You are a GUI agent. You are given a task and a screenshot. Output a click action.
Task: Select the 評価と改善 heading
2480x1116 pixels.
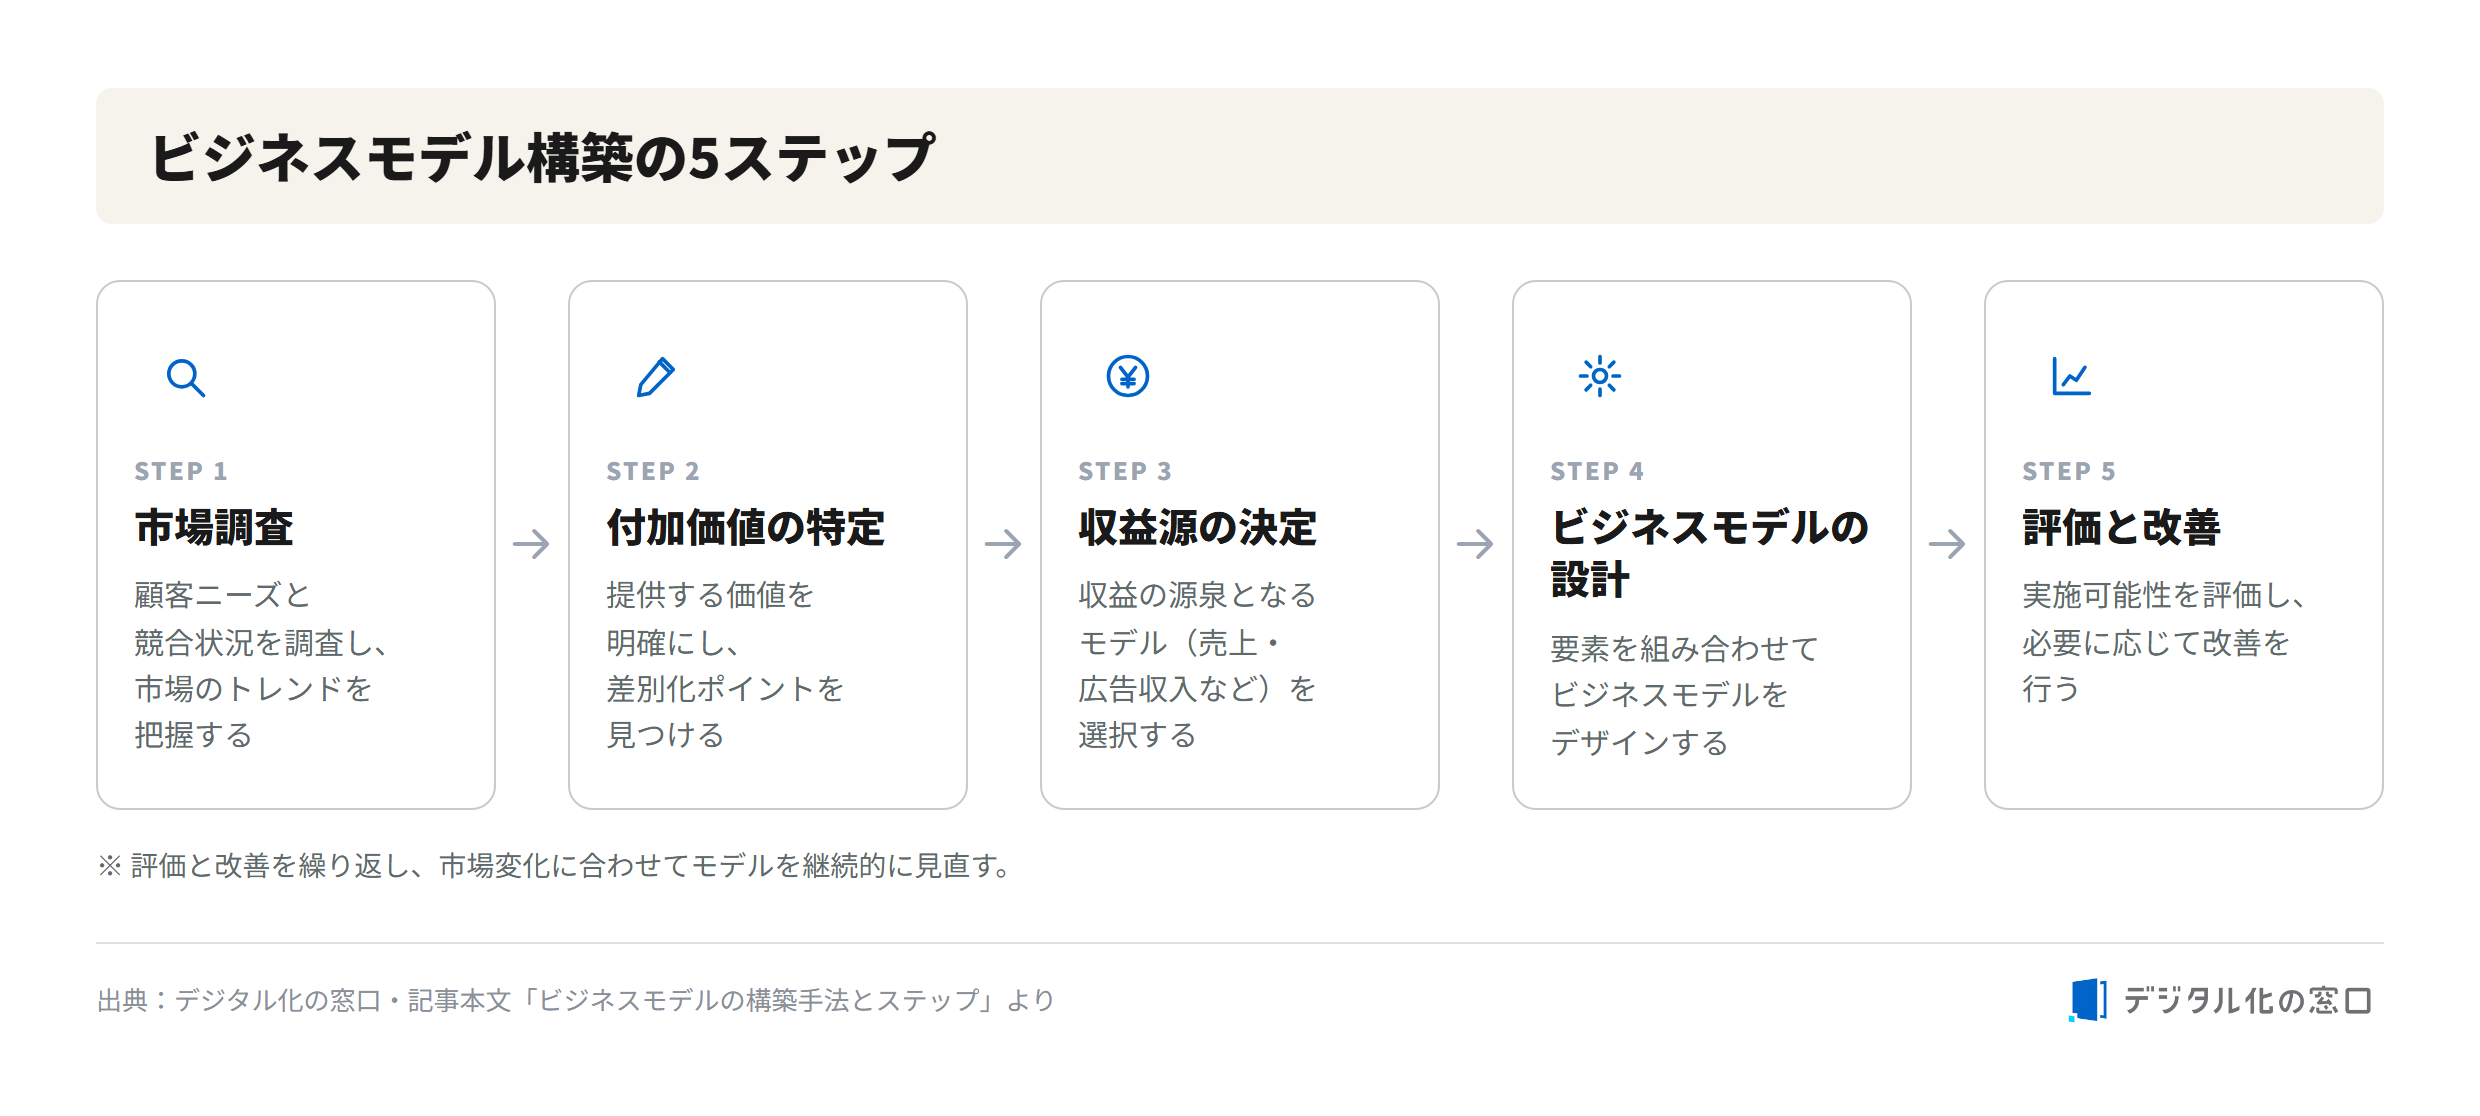click(2121, 527)
